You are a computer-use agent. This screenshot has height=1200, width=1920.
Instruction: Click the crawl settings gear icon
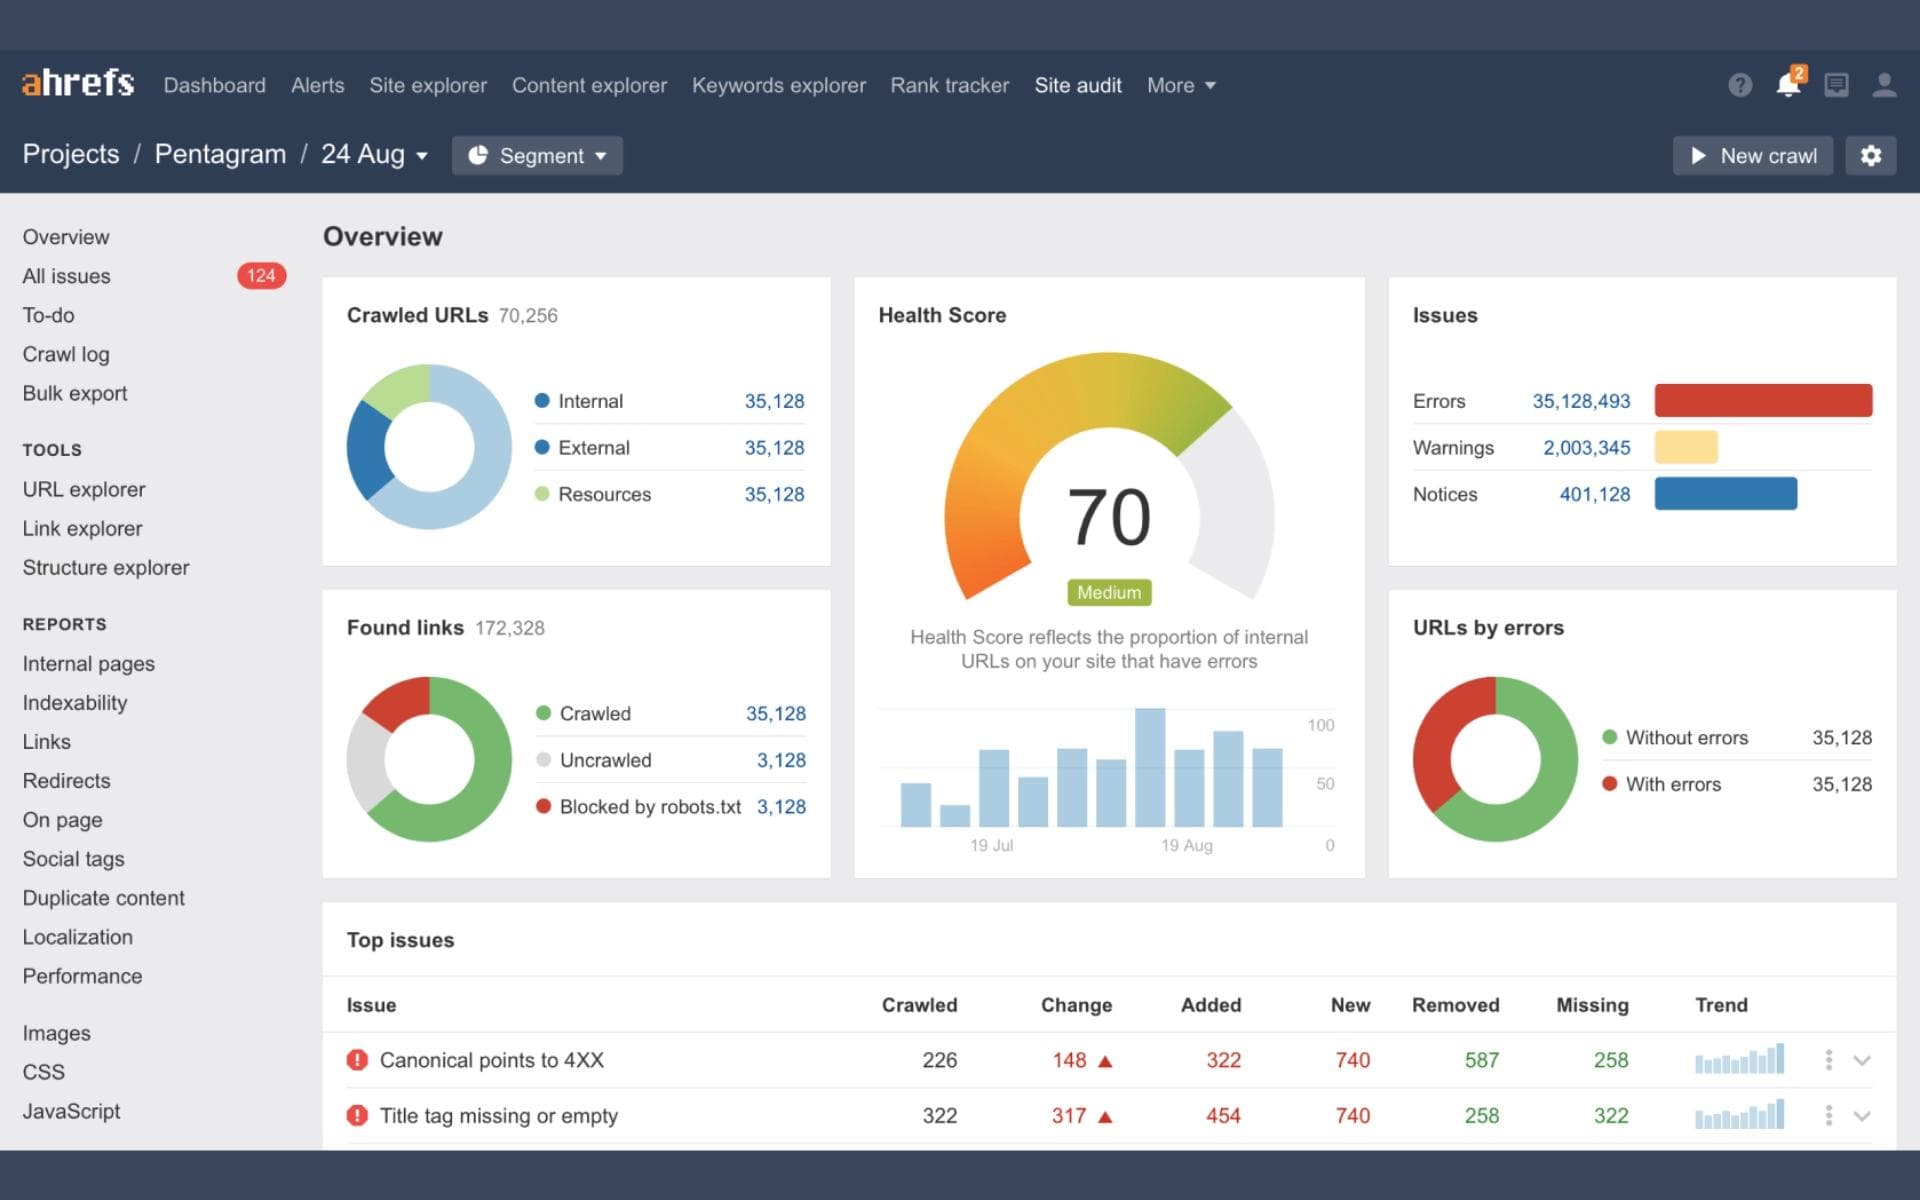(x=1870, y=155)
